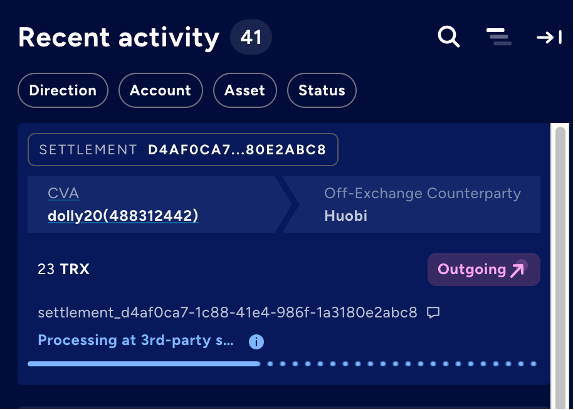Open the dolly20(488312442) account link
This screenshot has height=410, width=575.
point(123,216)
